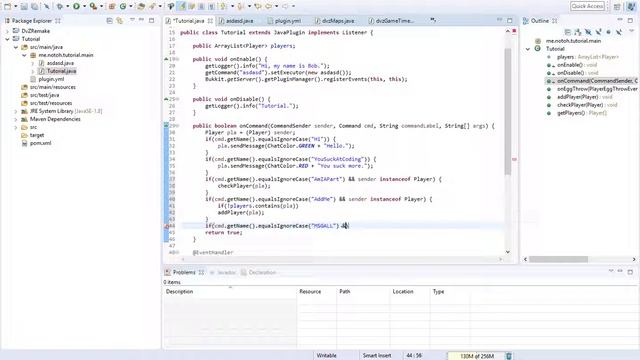Open pom.xml in Package Explorer
The image size is (640, 360).
tap(40, 143)
